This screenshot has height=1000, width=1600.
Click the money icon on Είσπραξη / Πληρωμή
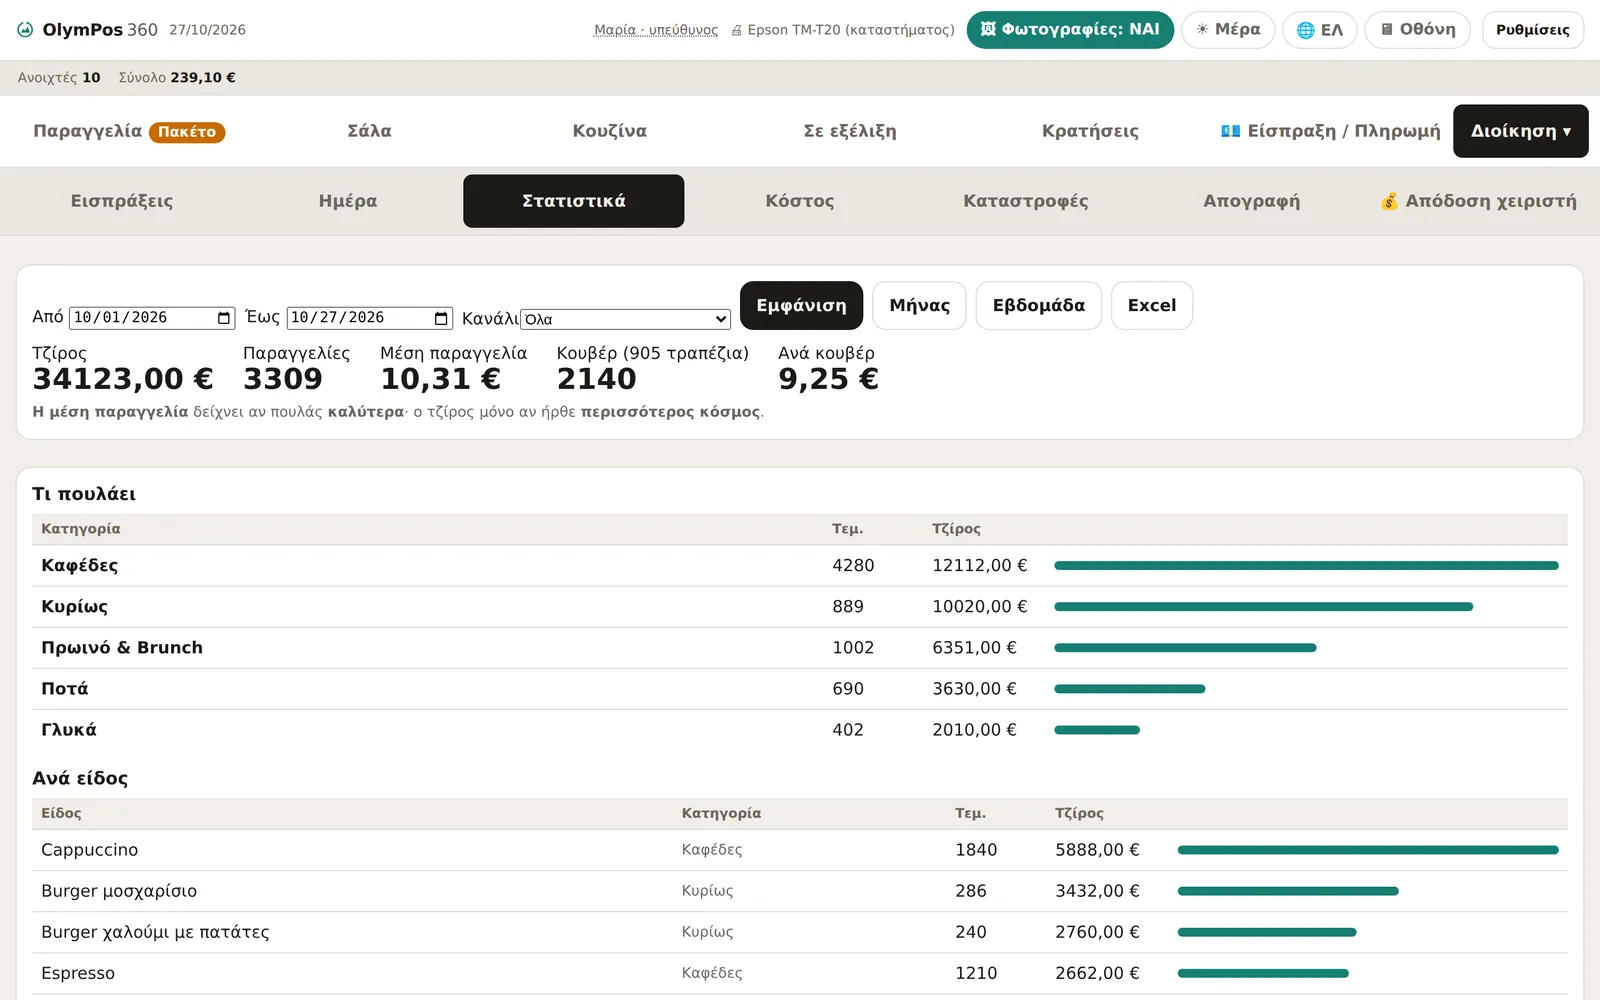1230,131
